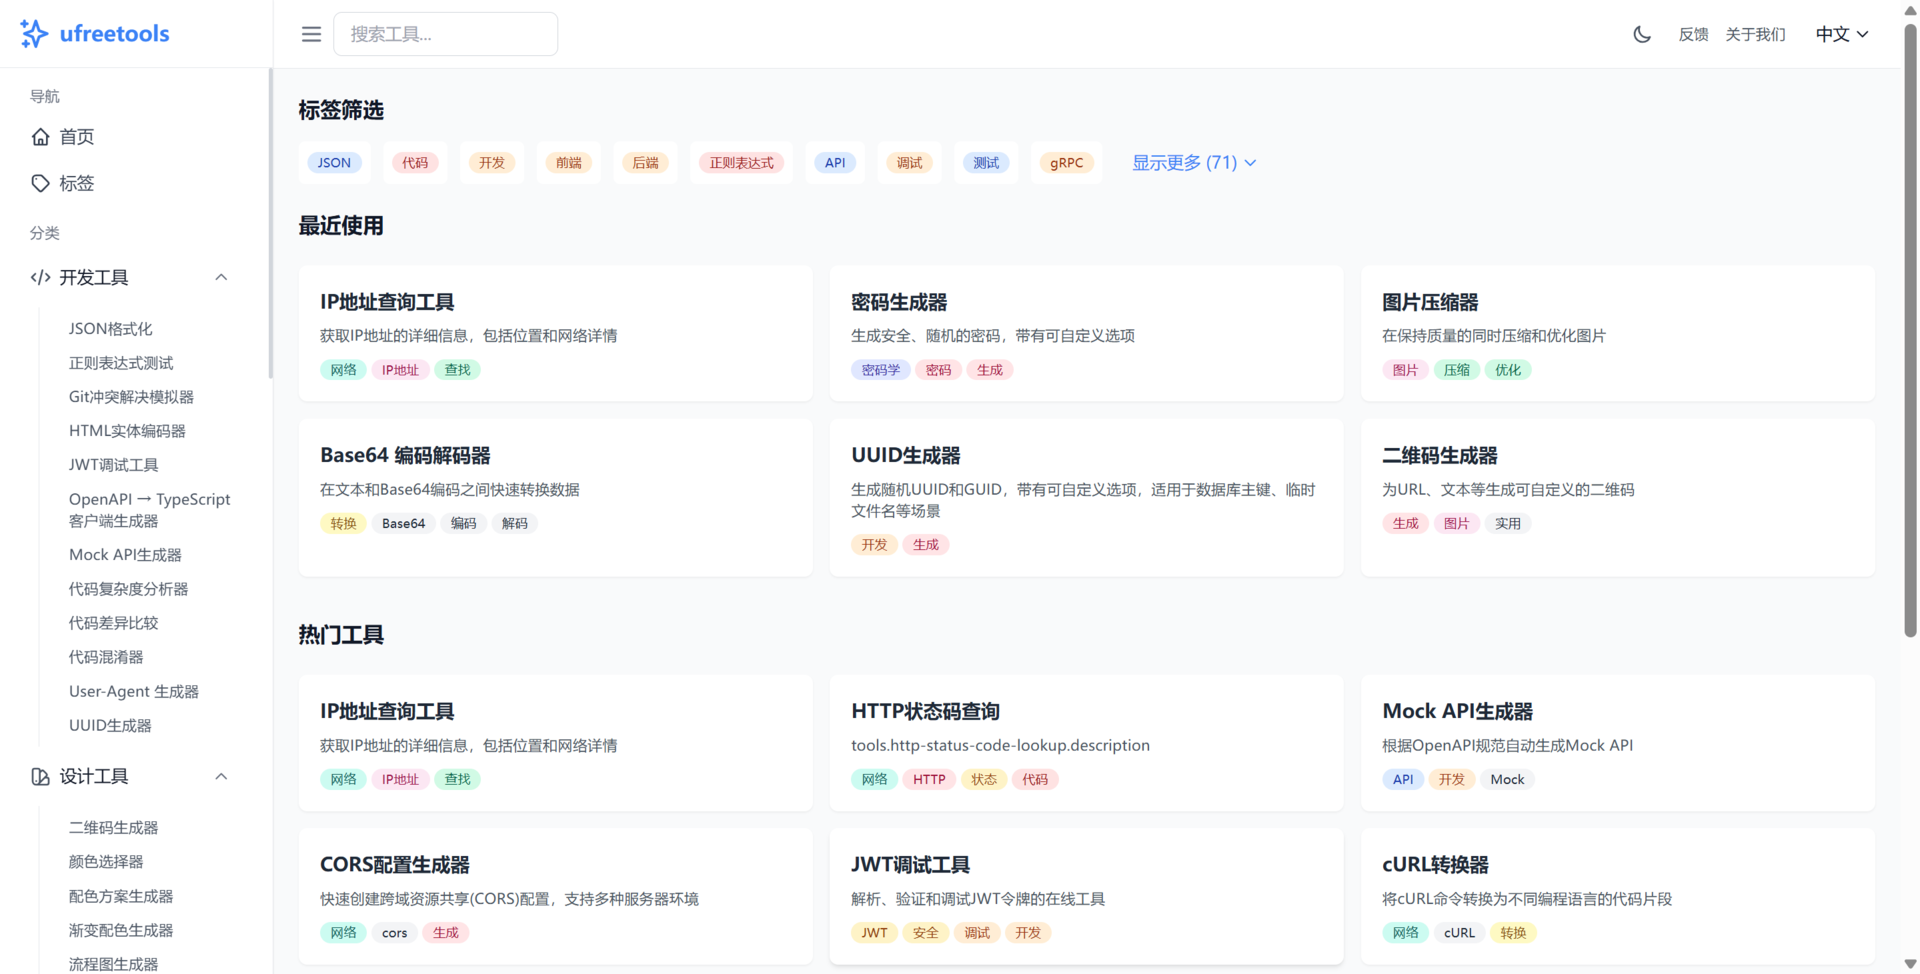Open the 关于我们 about link
This screenshot has height=974, width=1920.
coord(1755,34)
